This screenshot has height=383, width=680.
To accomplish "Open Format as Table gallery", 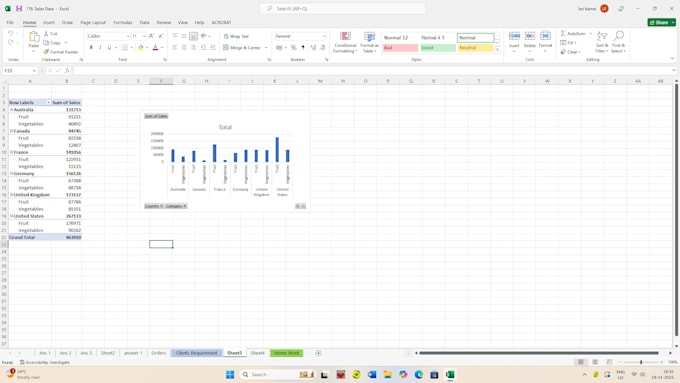I will 369,42.
